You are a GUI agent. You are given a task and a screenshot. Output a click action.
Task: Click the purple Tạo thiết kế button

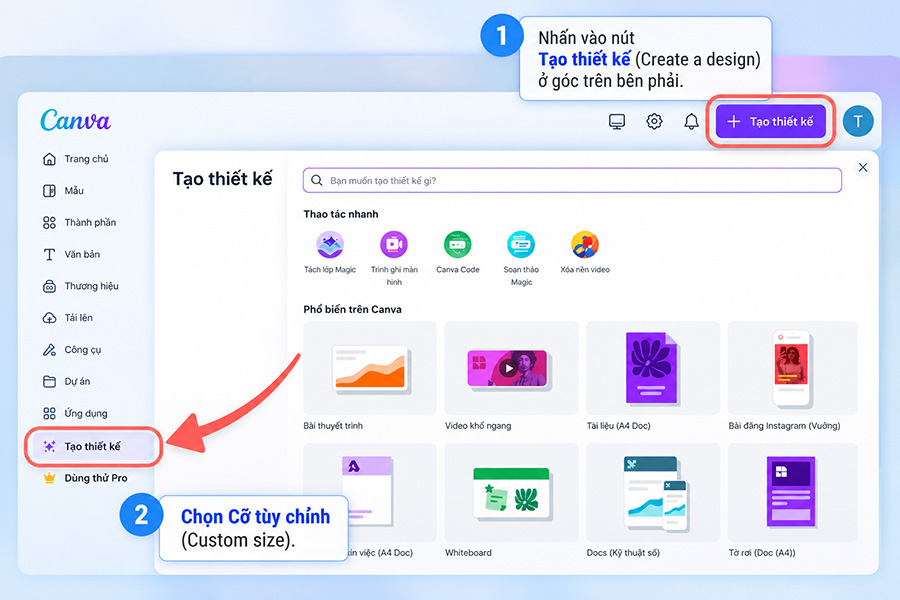770,121
